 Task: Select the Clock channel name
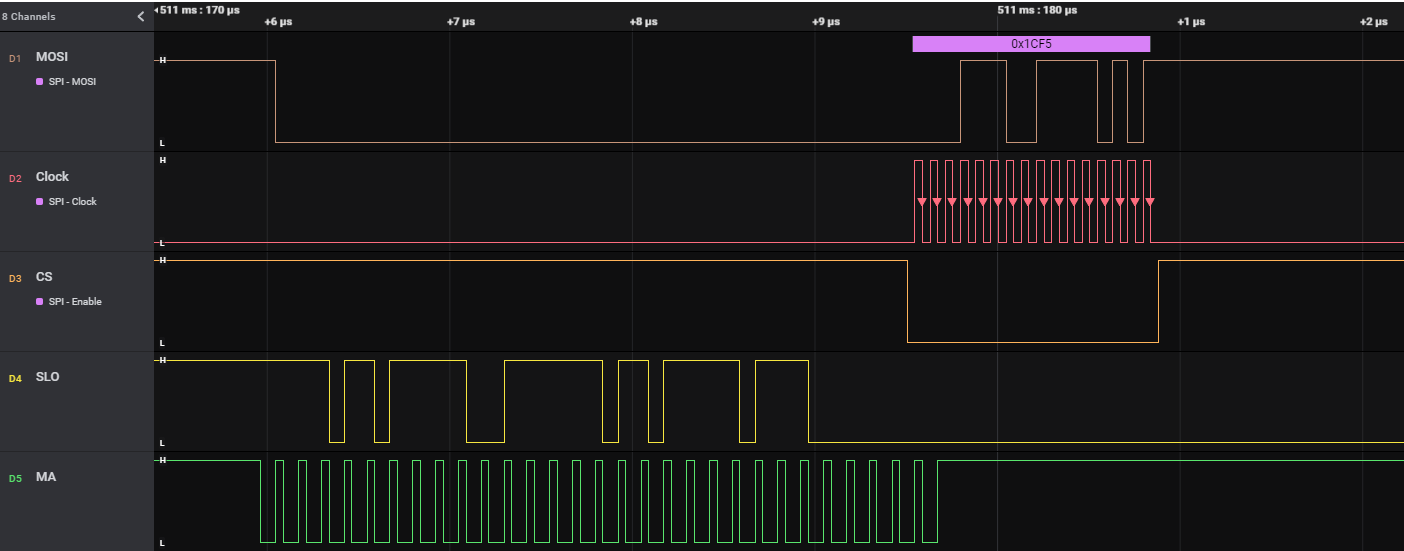(52, 177)
